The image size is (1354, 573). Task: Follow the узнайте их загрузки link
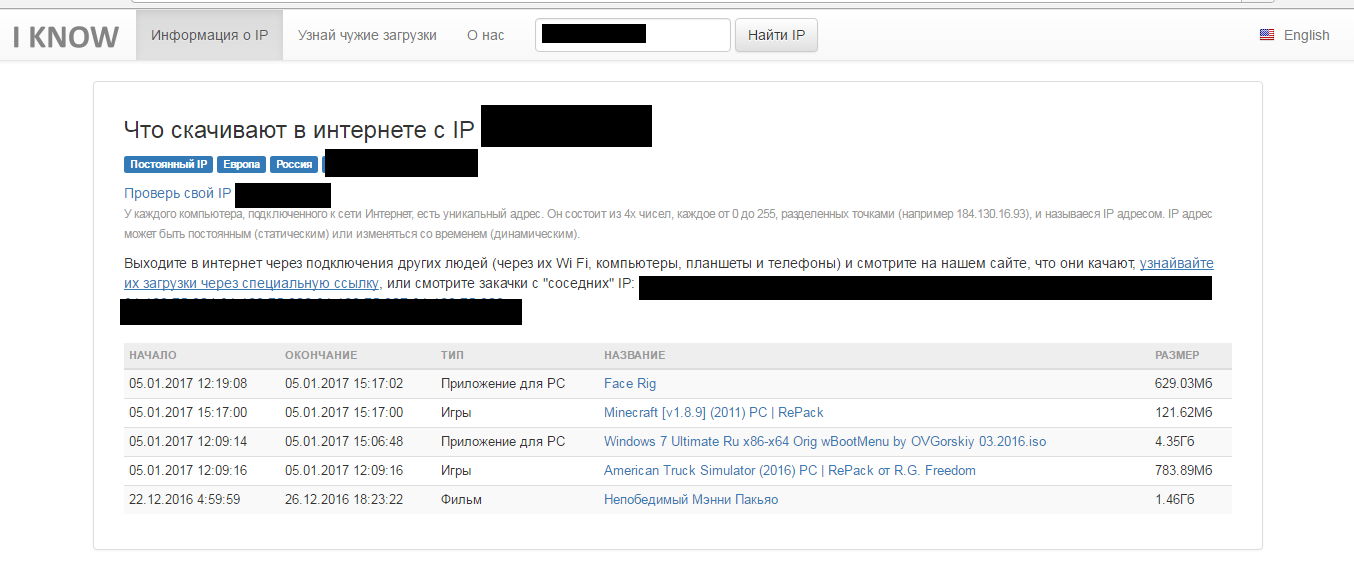[1176, 264]
